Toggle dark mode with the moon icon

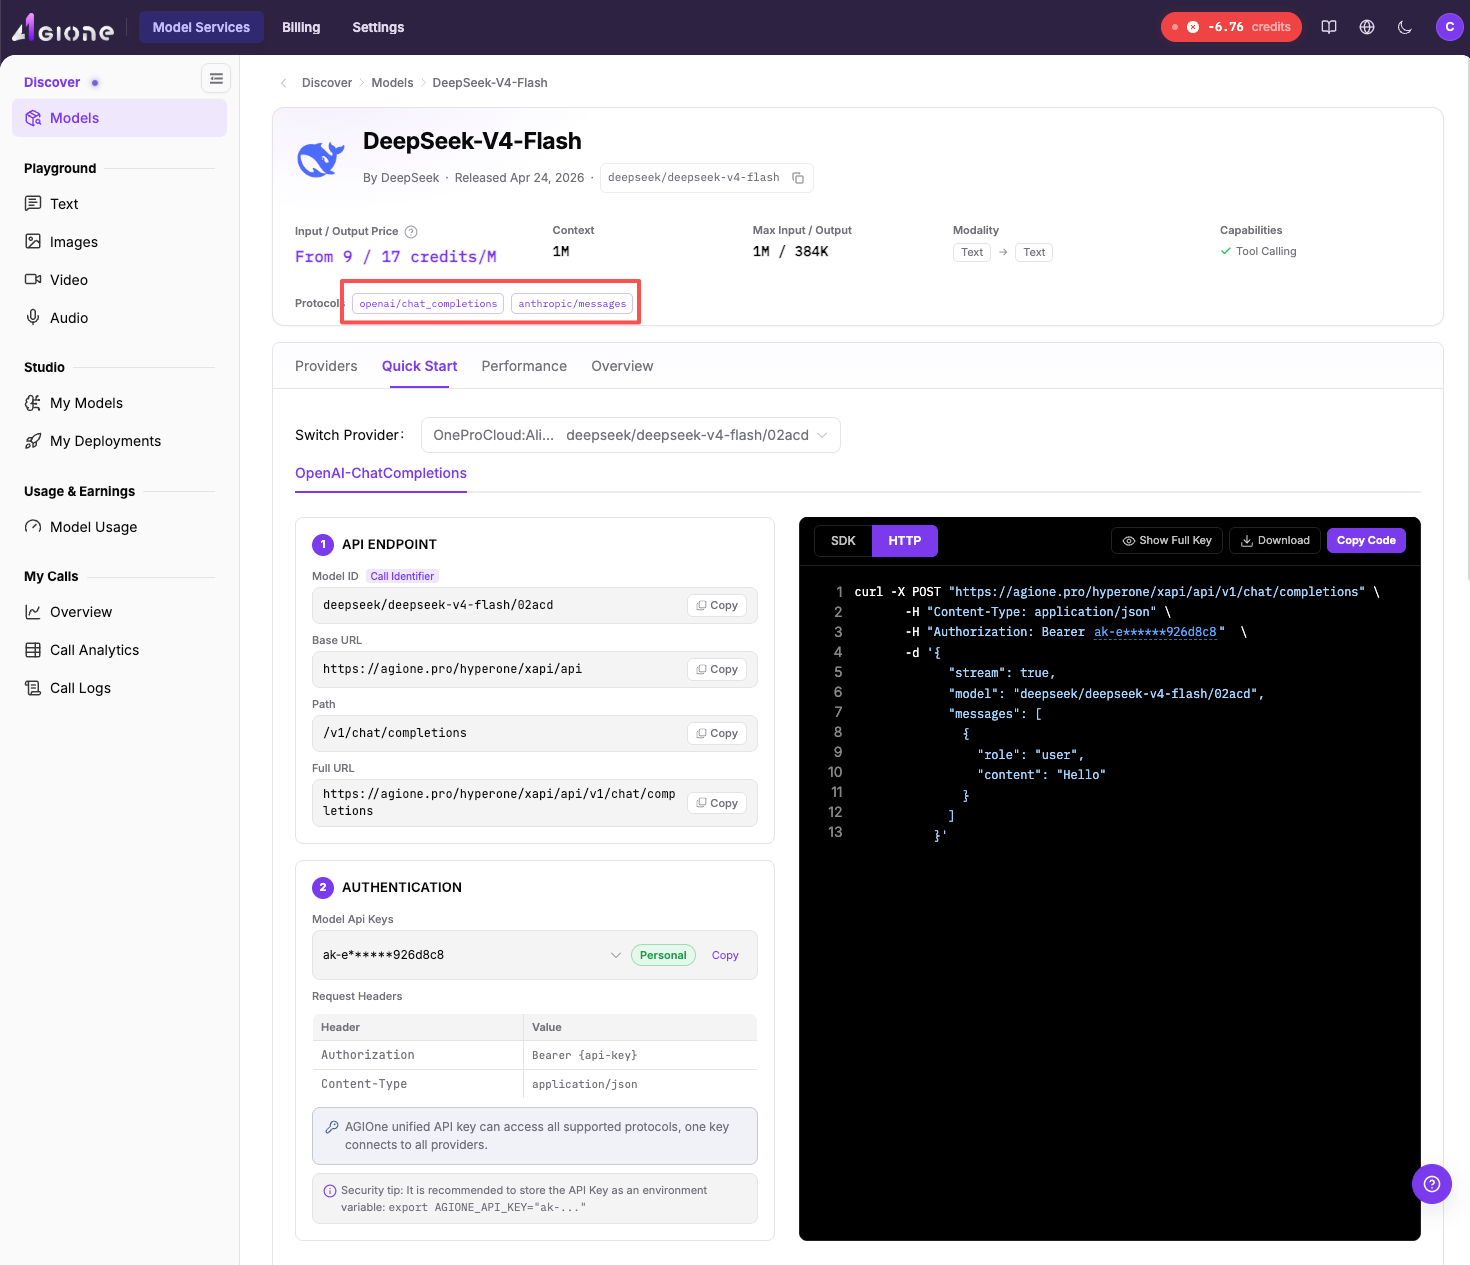pos(1405,27)
